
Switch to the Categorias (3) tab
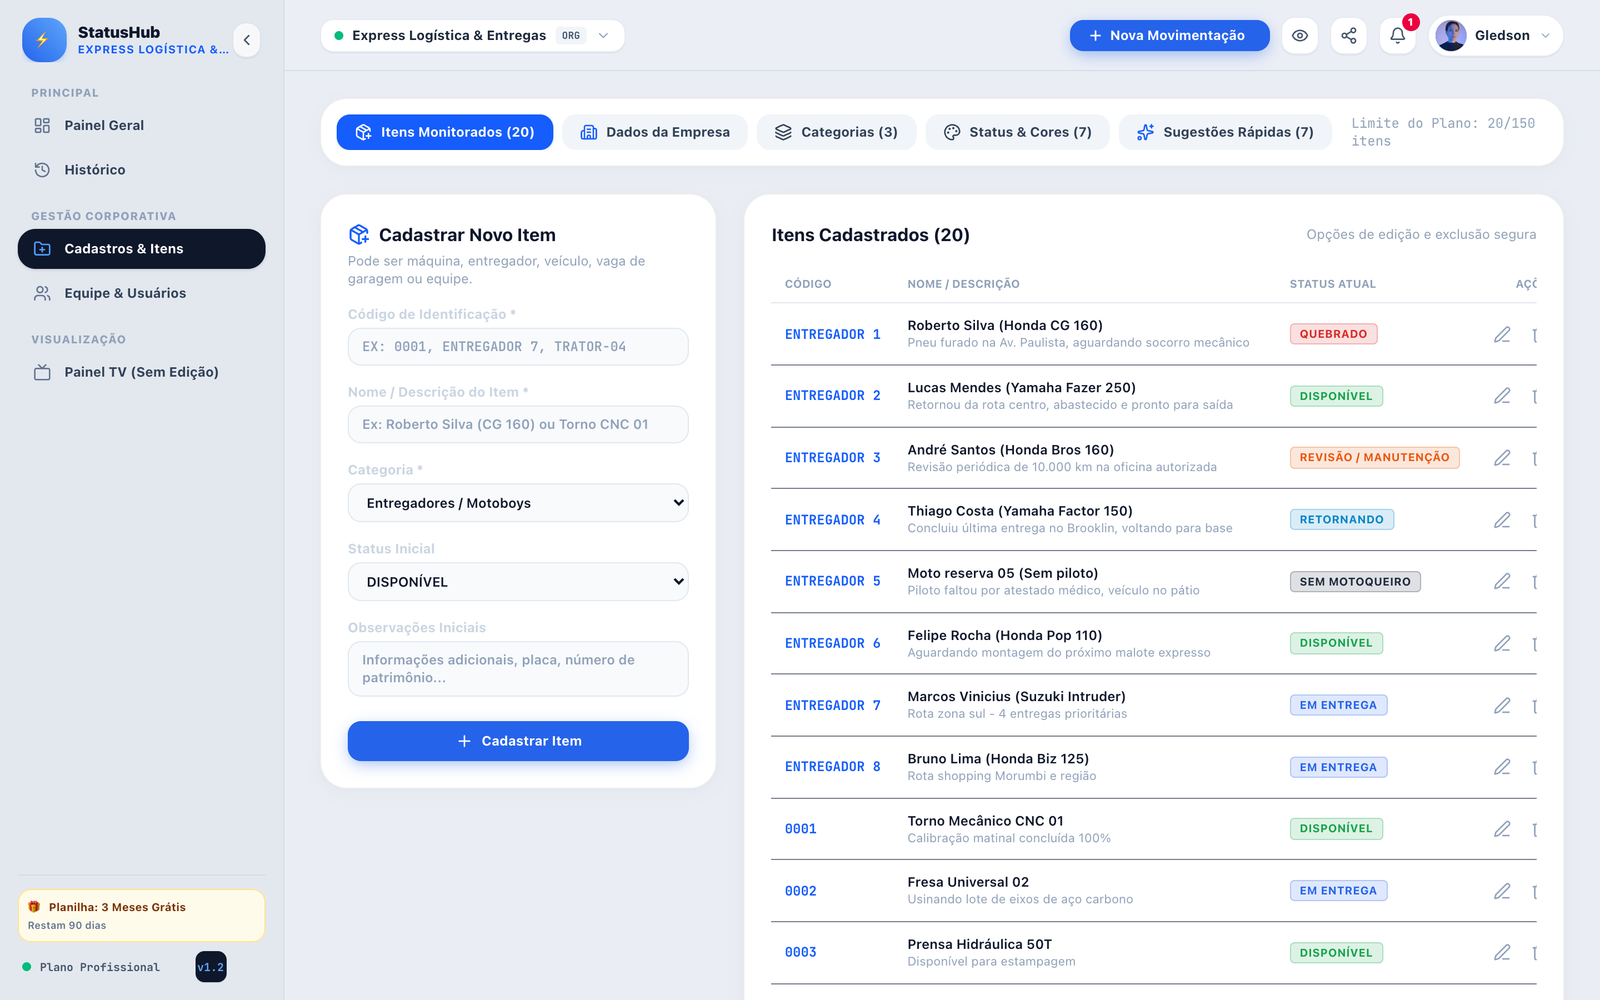(x=837, y=132)
